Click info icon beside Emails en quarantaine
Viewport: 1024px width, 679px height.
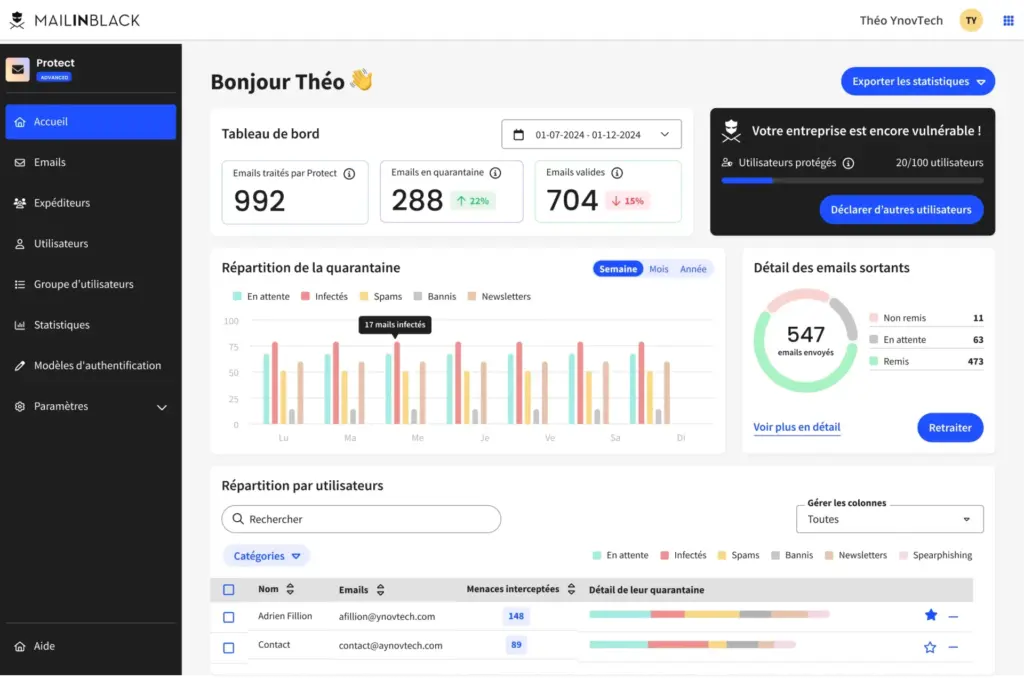click(x=495, y=173)
